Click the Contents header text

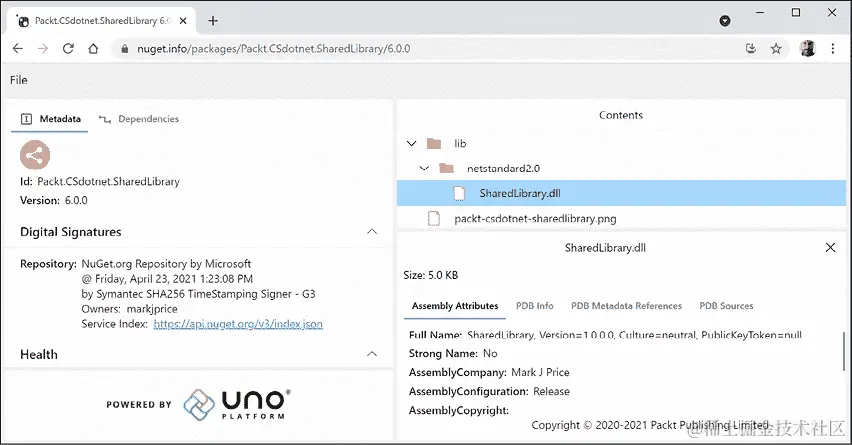click(x=621, y=115)
